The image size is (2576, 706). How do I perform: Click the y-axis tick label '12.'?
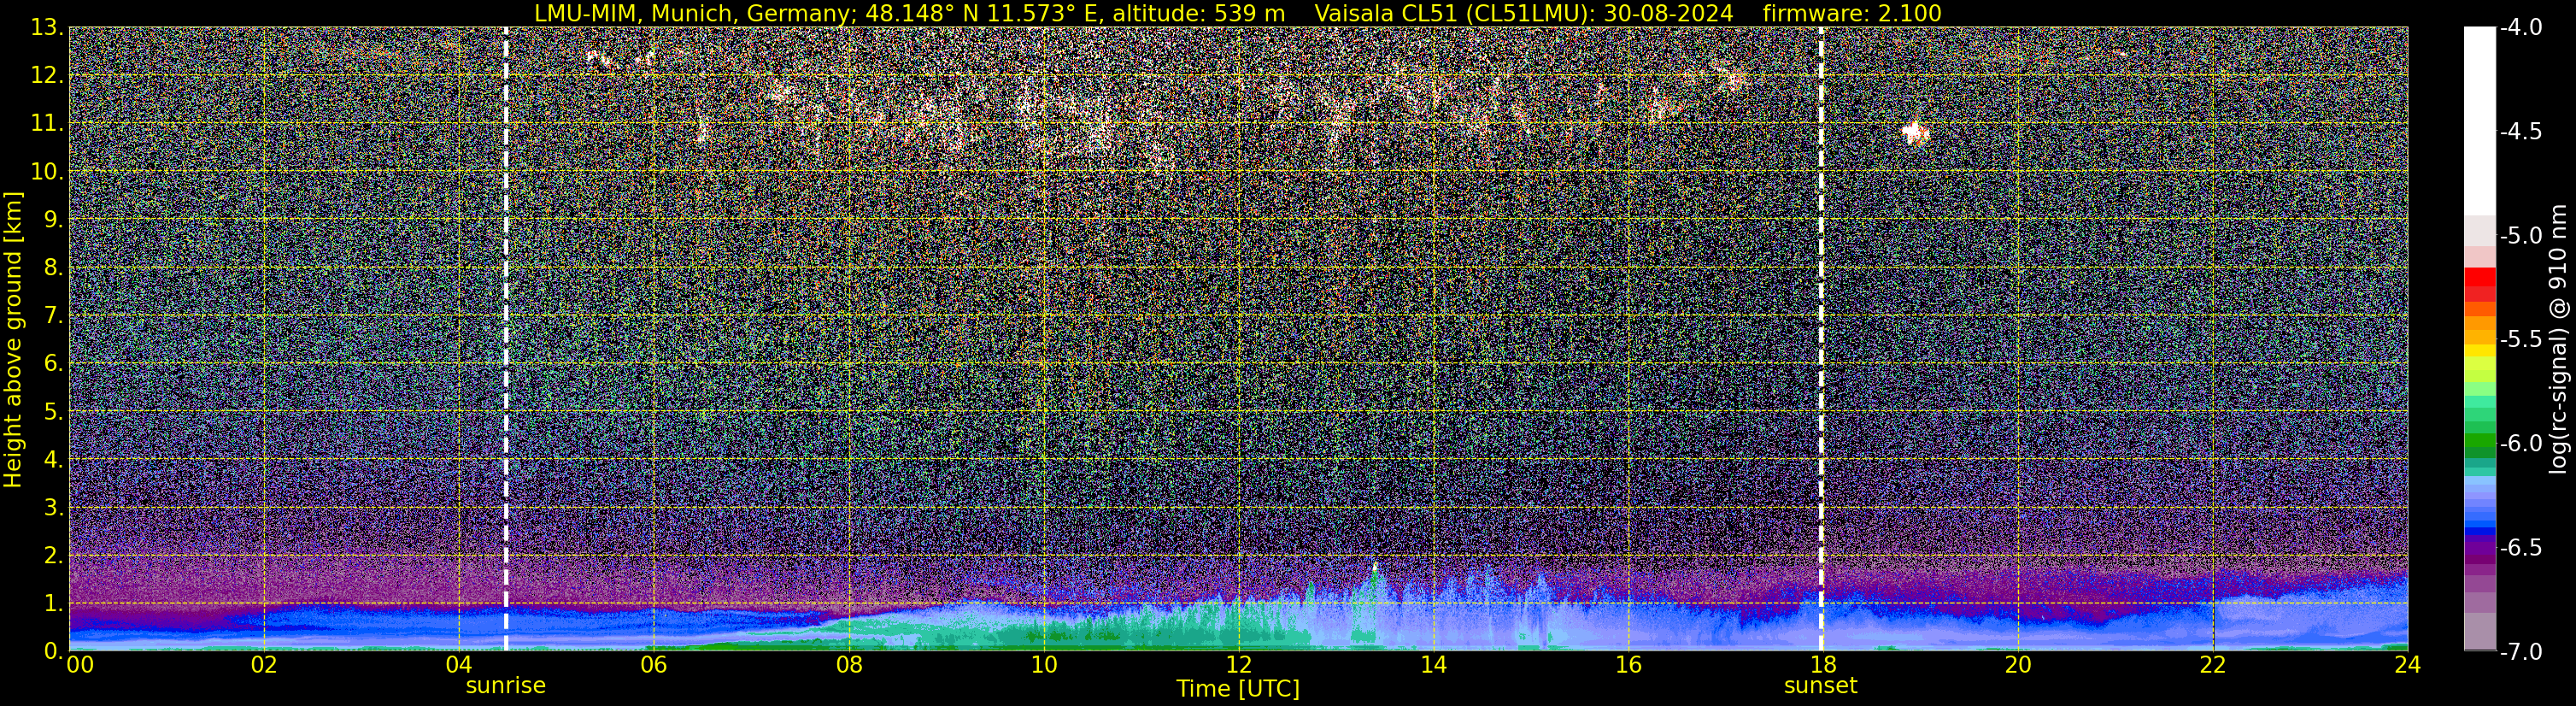tap(47, 76)
